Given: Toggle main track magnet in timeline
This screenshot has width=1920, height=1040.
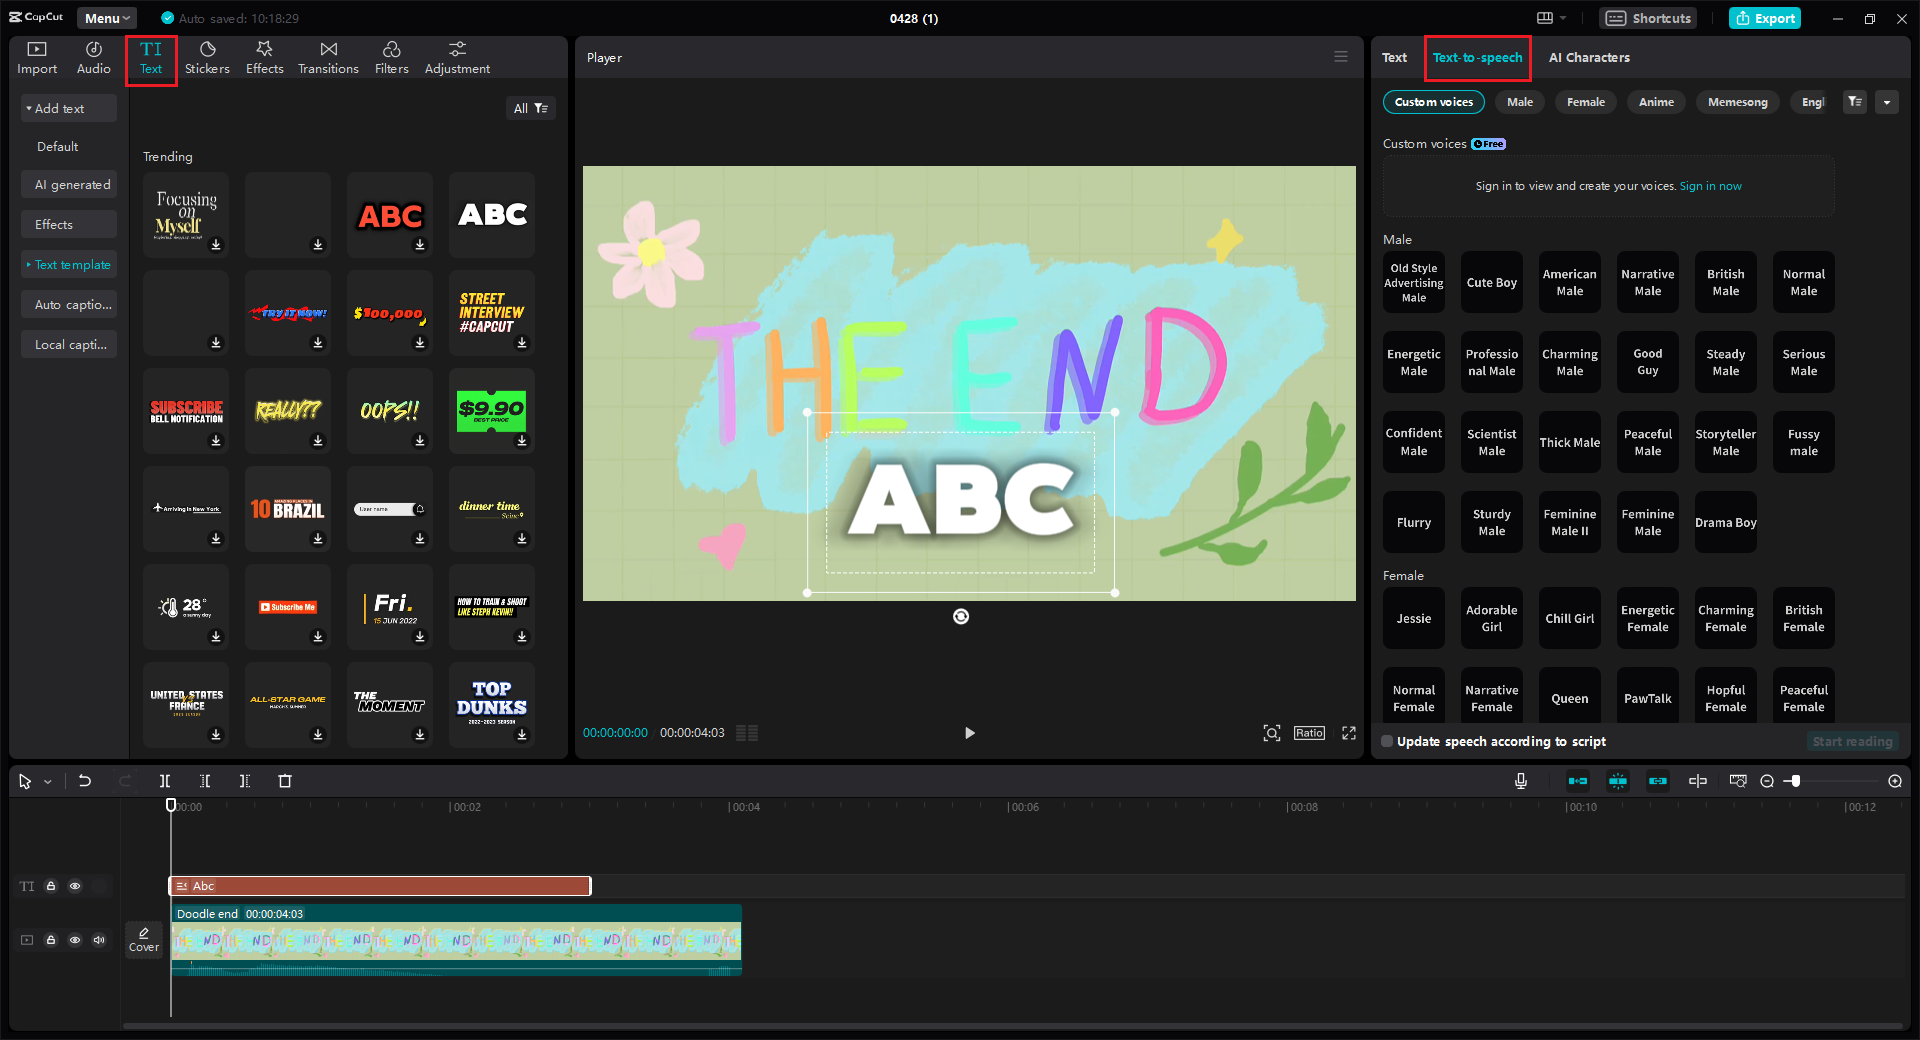Looking at the screenshot, I should click(1578, 781).
